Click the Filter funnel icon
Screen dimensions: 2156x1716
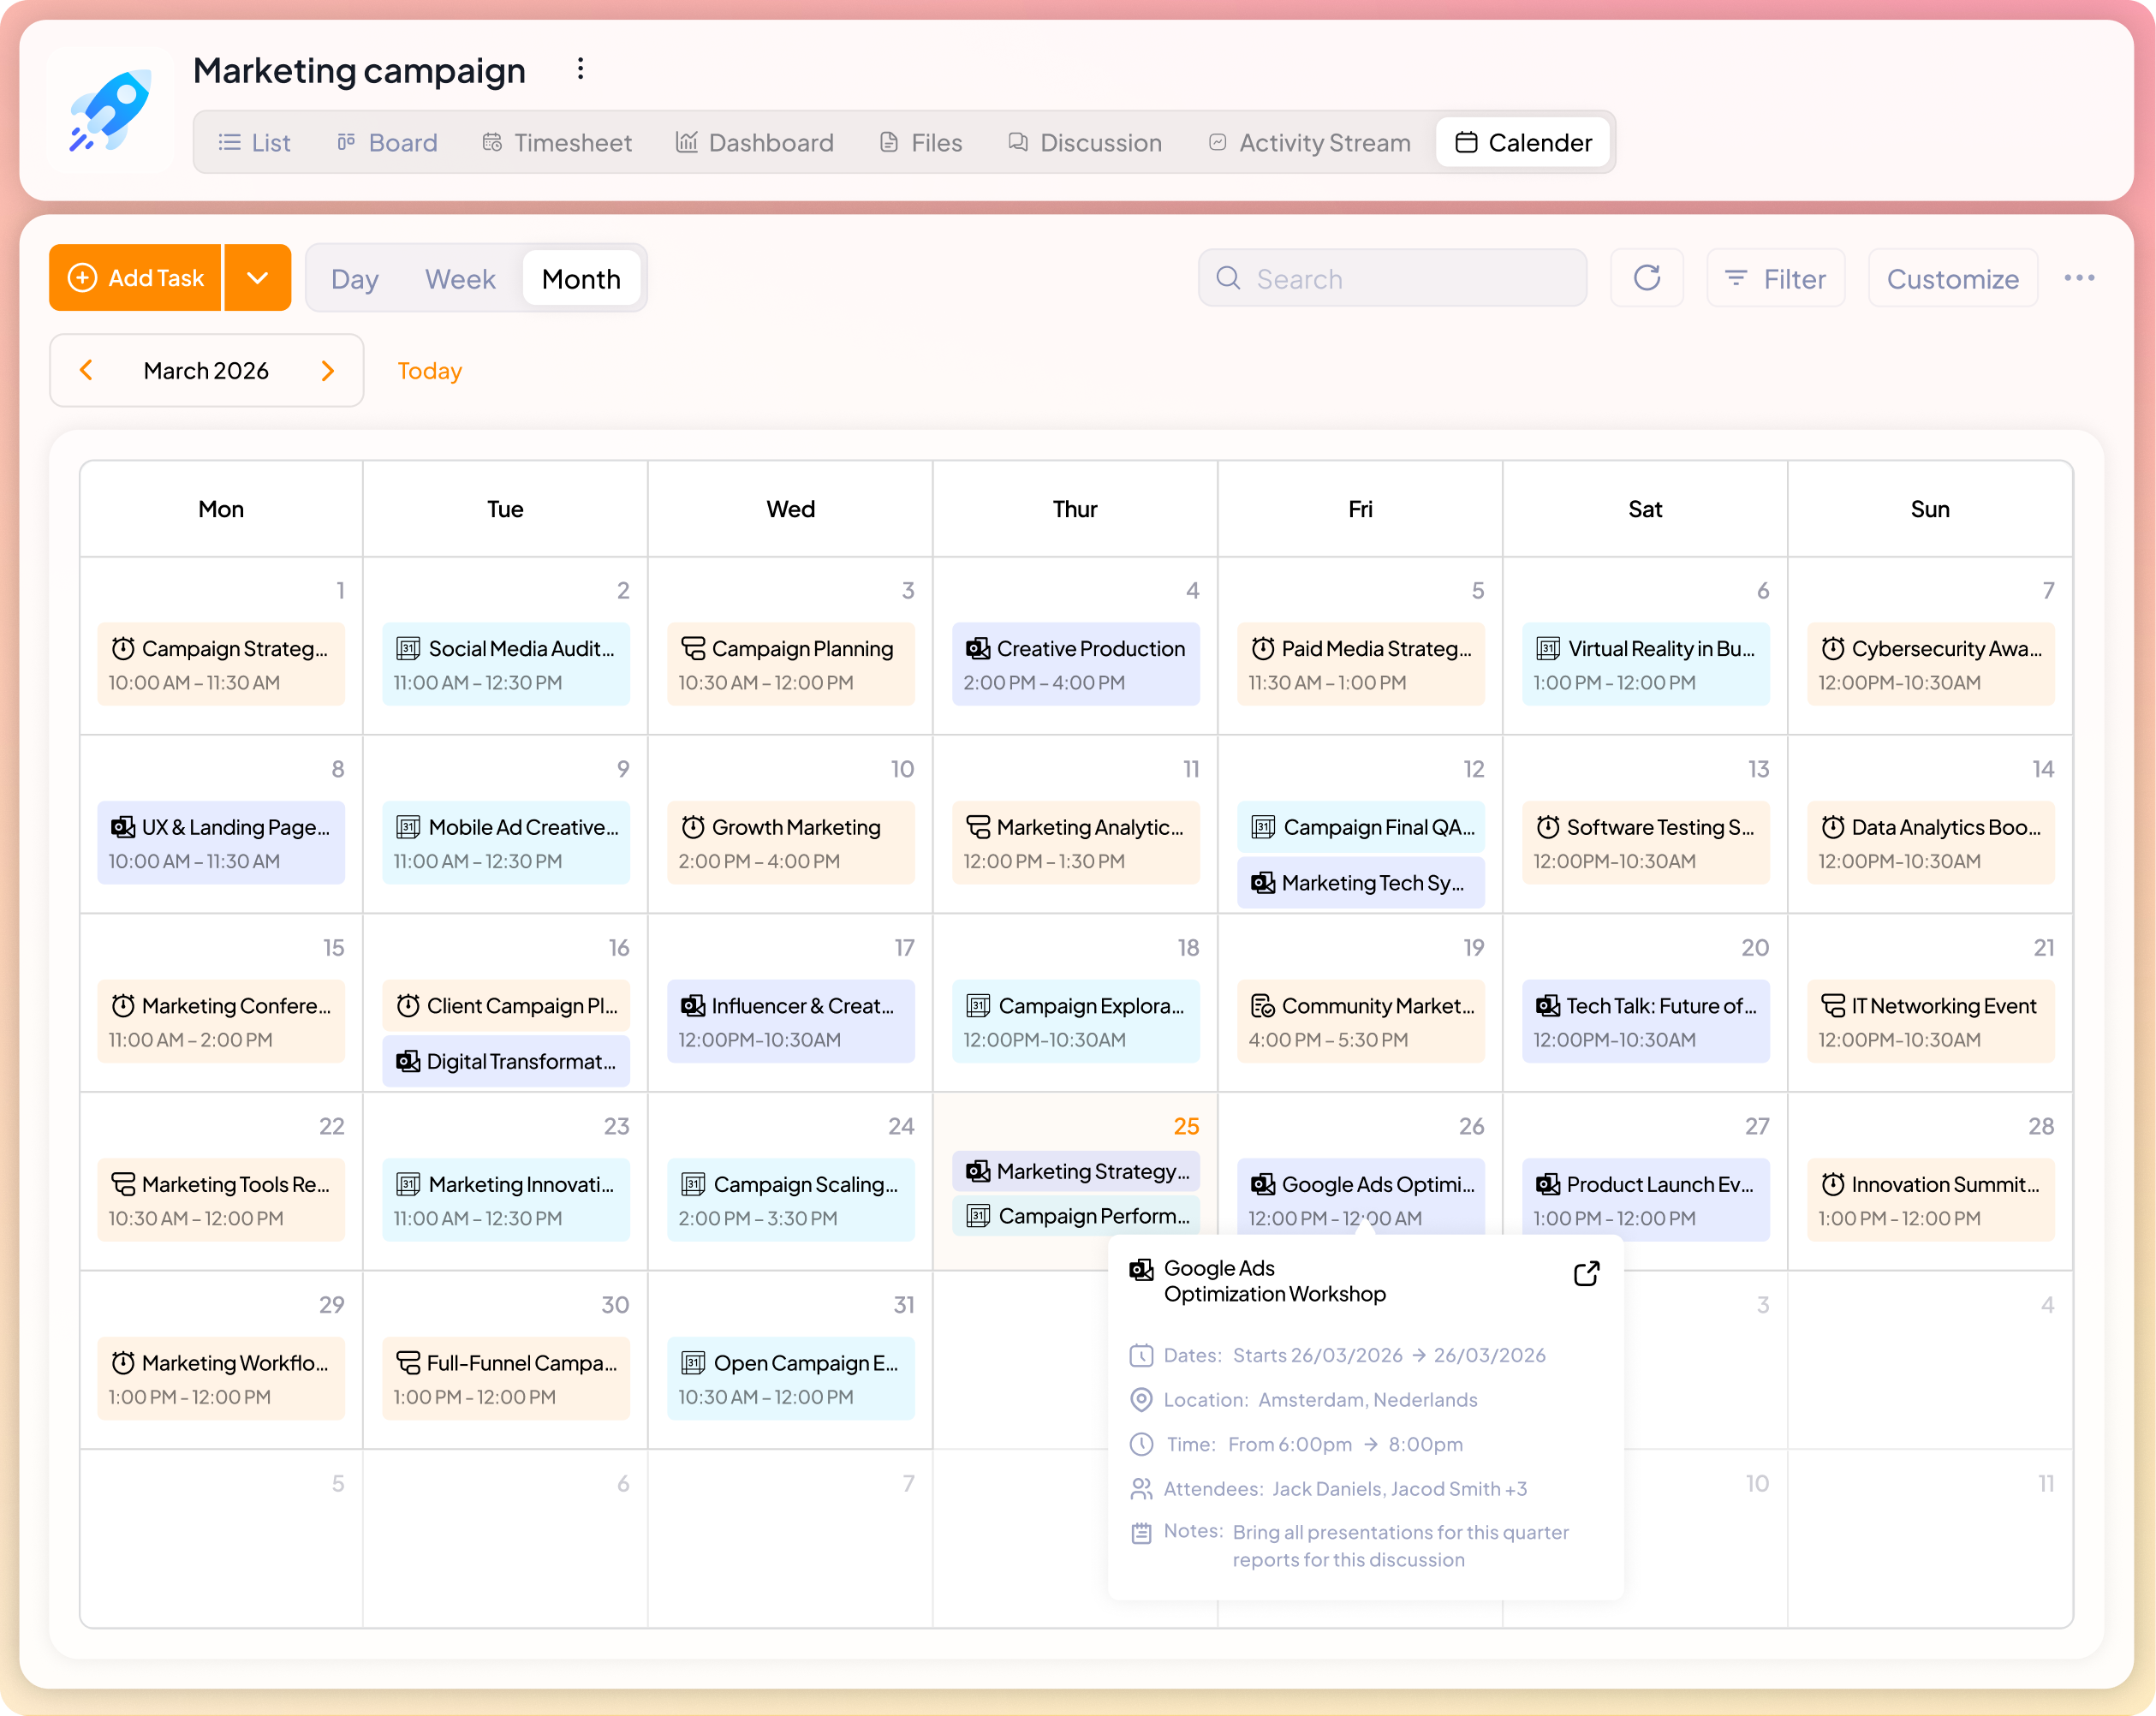point(1736,278)
